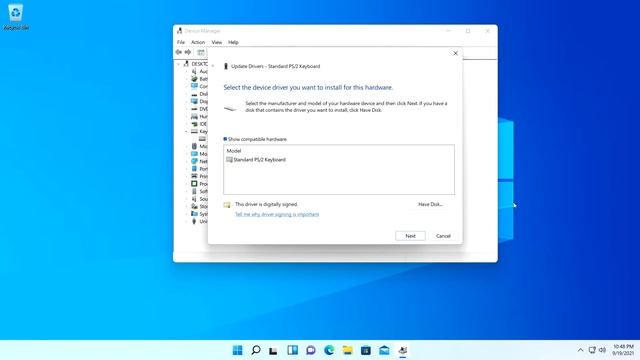This screenshot has width=640, height=360.
Task: Select the Audio inputs and outputs category icon
Action: click(x=194, y=71)
